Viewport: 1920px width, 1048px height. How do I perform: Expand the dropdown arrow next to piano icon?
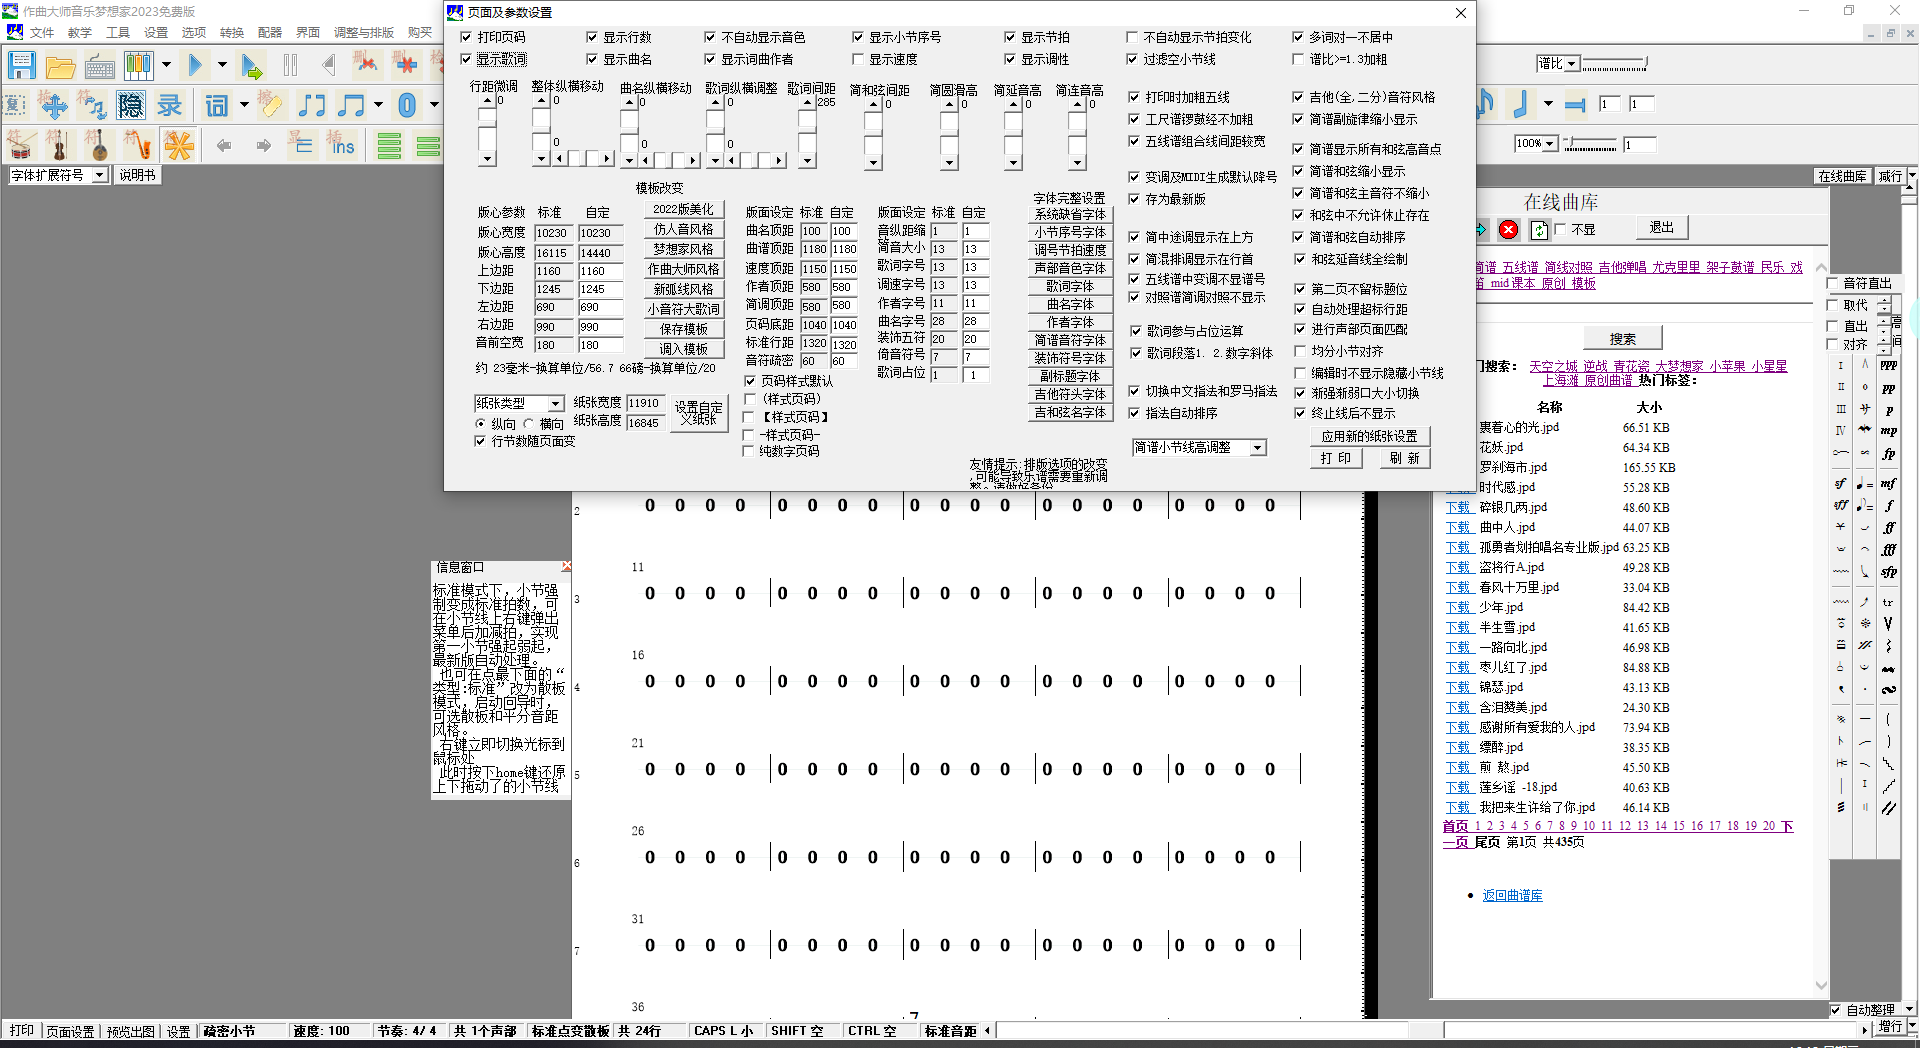[166, 66]
